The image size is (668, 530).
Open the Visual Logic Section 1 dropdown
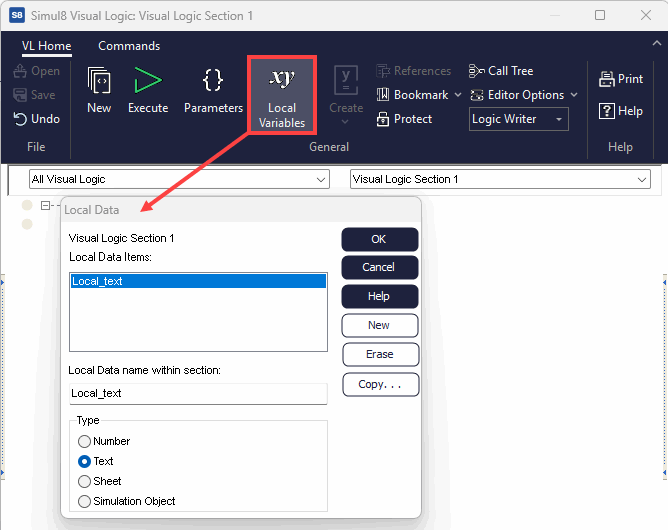[500, 179]
